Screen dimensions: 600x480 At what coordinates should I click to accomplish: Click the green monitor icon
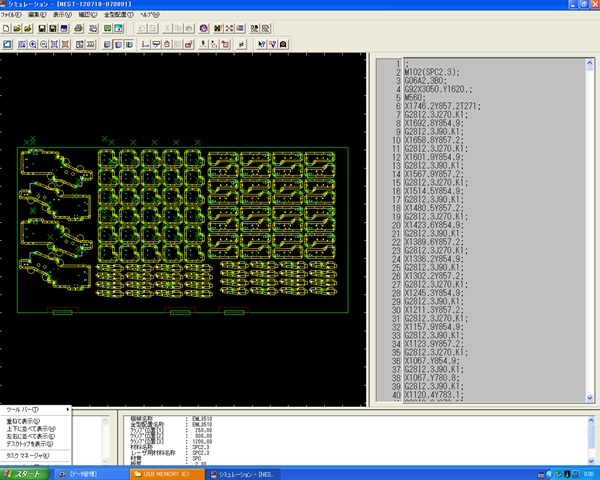[x=108, y=28]
